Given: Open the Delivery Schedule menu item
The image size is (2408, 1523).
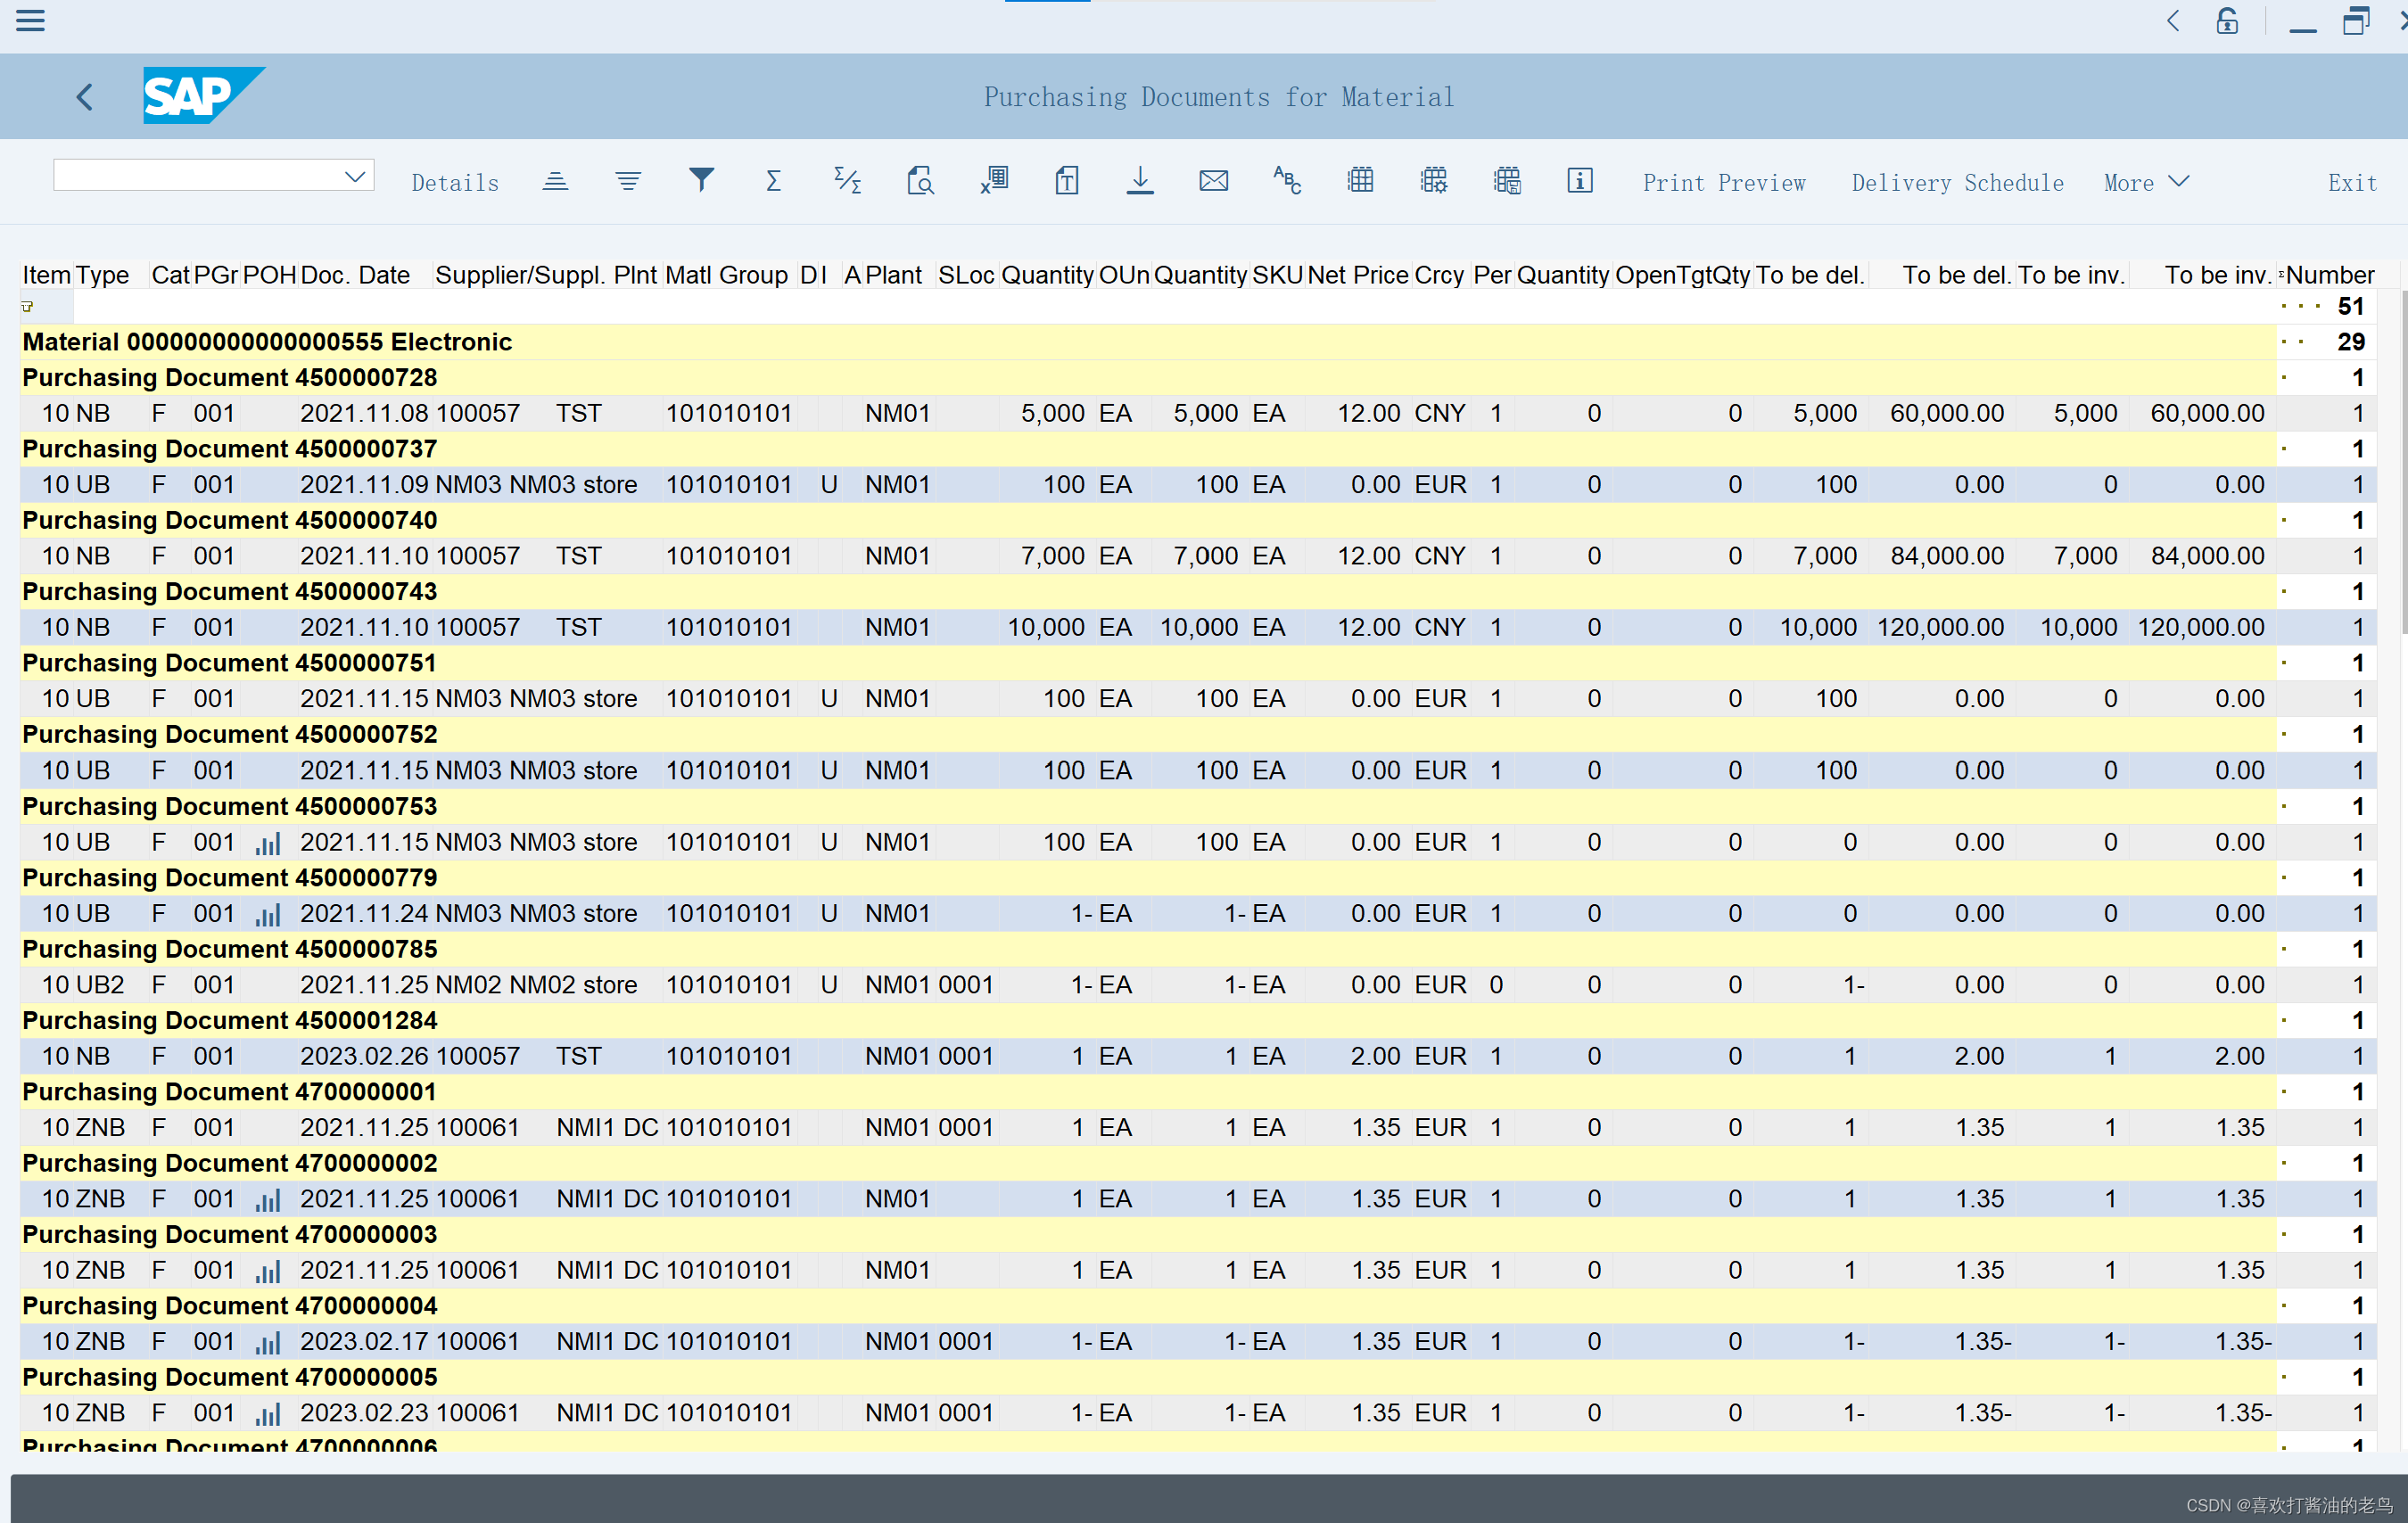Looking at the screenshot, I should [x=1957, y=182].
